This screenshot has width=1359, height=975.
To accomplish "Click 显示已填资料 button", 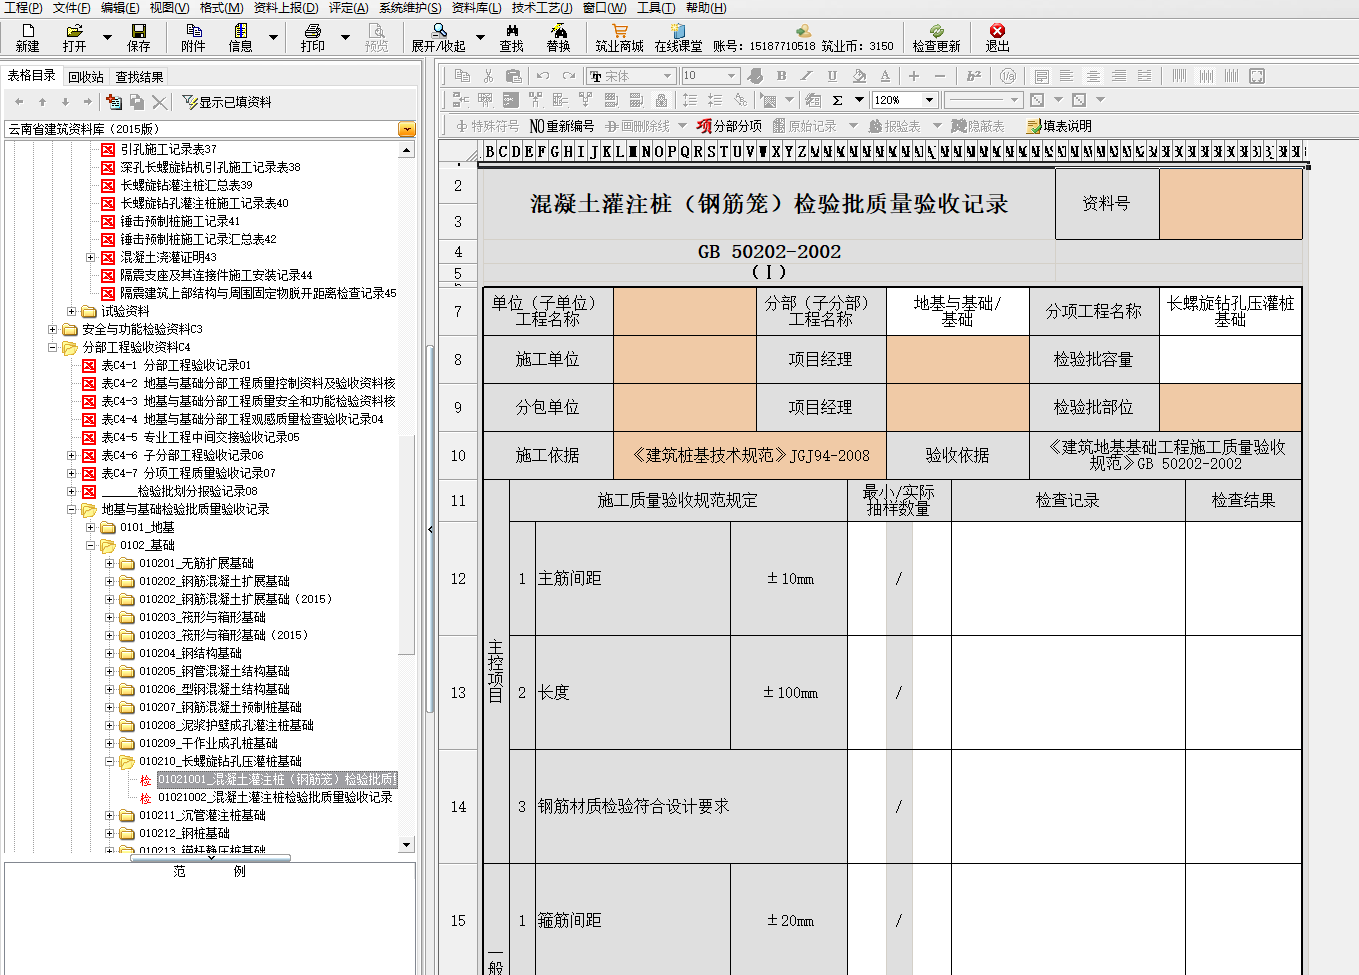I will pyautogui.click(x=227, y=102).
